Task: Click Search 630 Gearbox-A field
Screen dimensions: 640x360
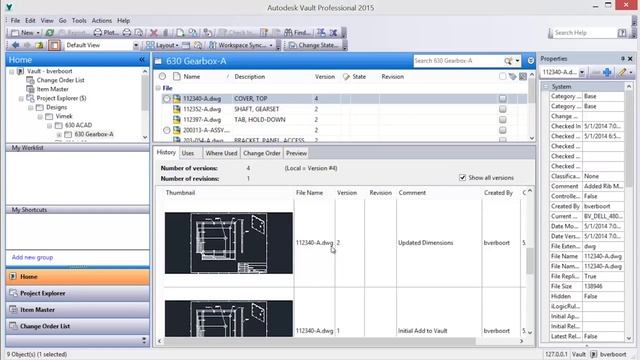Action: pyautogui.click(x=458, y=61)
